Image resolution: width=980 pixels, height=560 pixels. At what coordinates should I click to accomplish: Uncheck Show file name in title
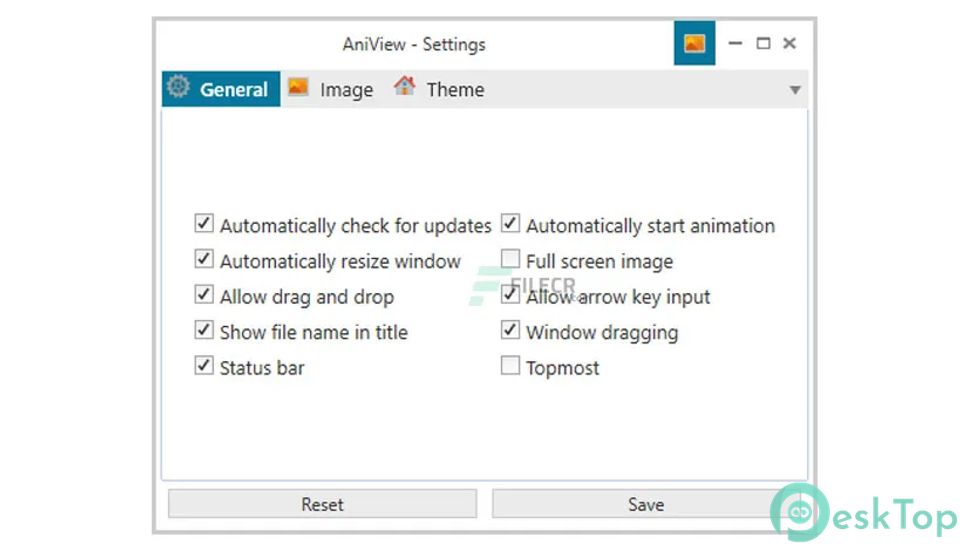(x=204, y=330)
